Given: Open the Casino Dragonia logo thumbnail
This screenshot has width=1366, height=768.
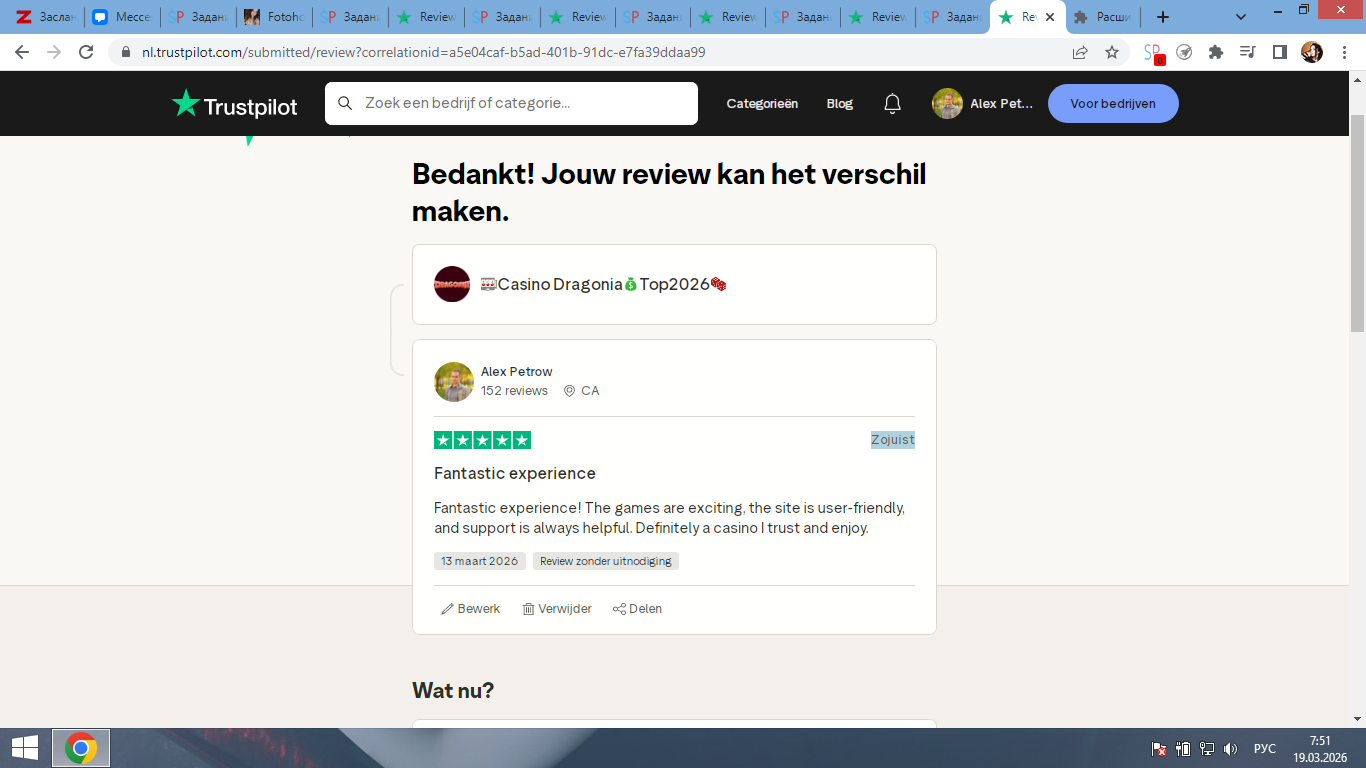Looking at the screenshot, I should pos(452,284).
